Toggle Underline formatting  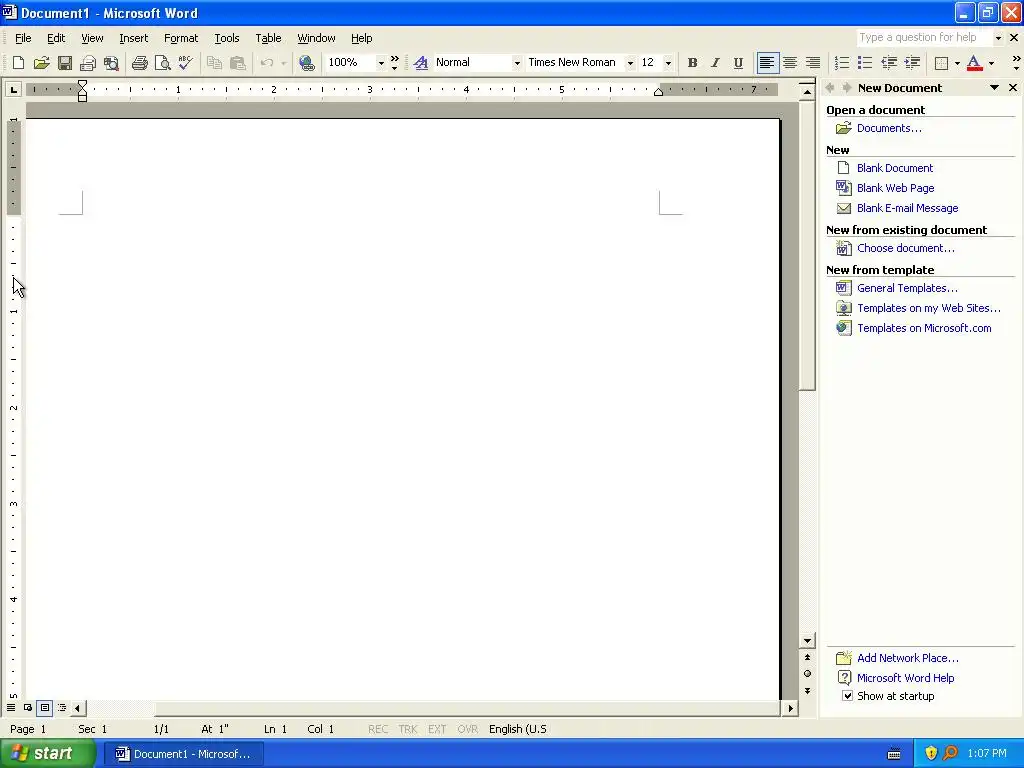coord(738,63)
